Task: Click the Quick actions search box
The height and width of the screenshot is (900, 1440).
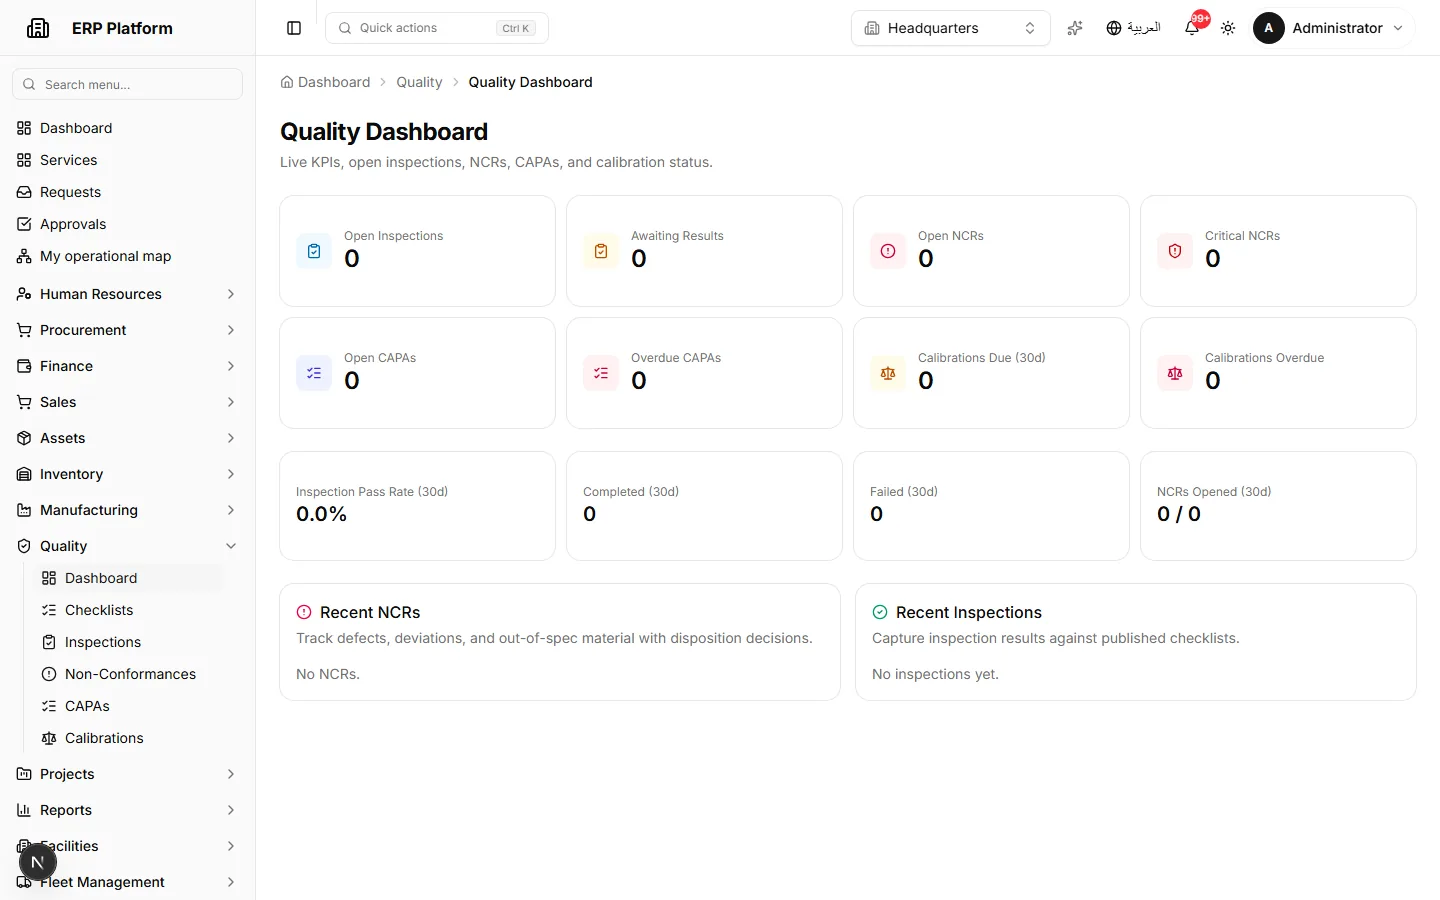Action: [437, 28]
